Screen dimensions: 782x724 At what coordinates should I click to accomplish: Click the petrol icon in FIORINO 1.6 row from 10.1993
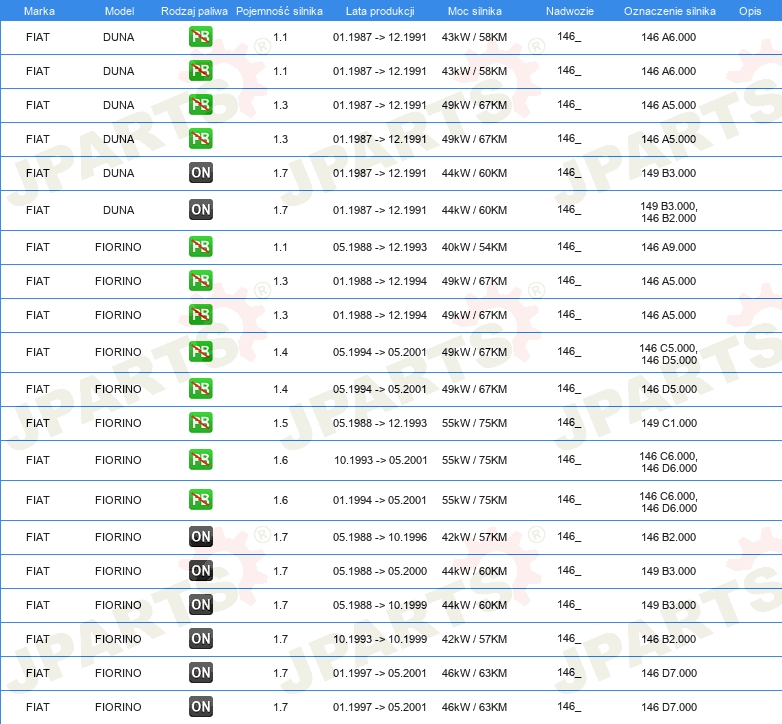coord(201,459)
